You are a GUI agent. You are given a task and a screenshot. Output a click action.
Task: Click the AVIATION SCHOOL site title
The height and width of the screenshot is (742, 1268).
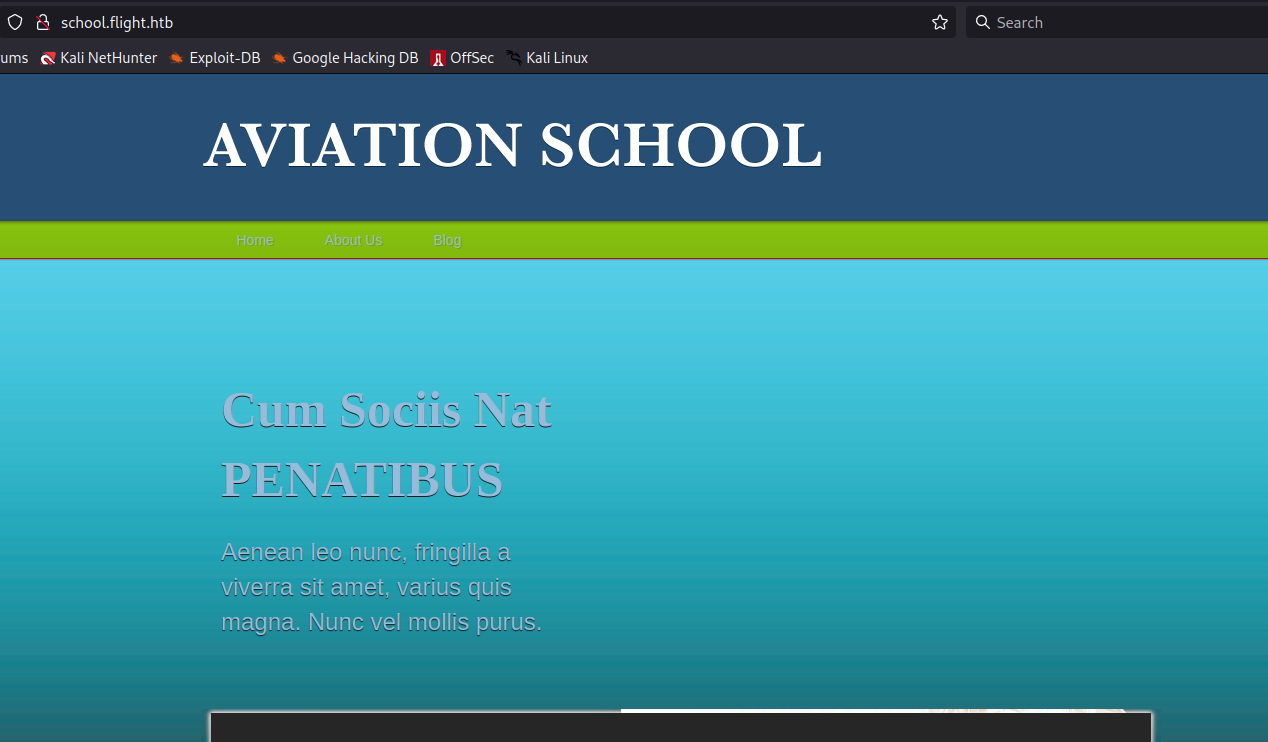[512, 146]
